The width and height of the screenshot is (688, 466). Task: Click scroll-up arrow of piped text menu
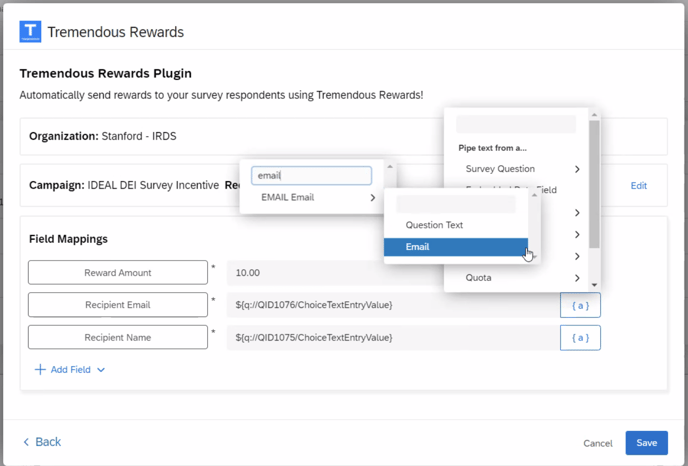595,115
